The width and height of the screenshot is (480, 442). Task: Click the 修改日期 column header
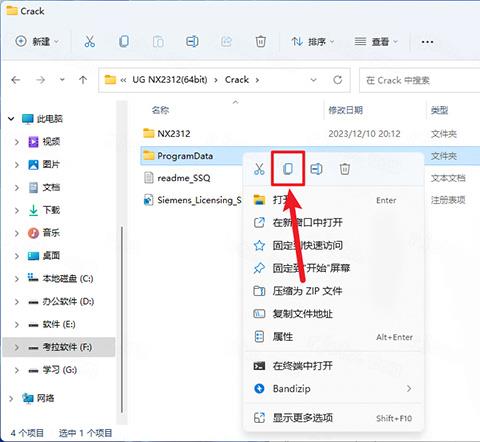346,110
